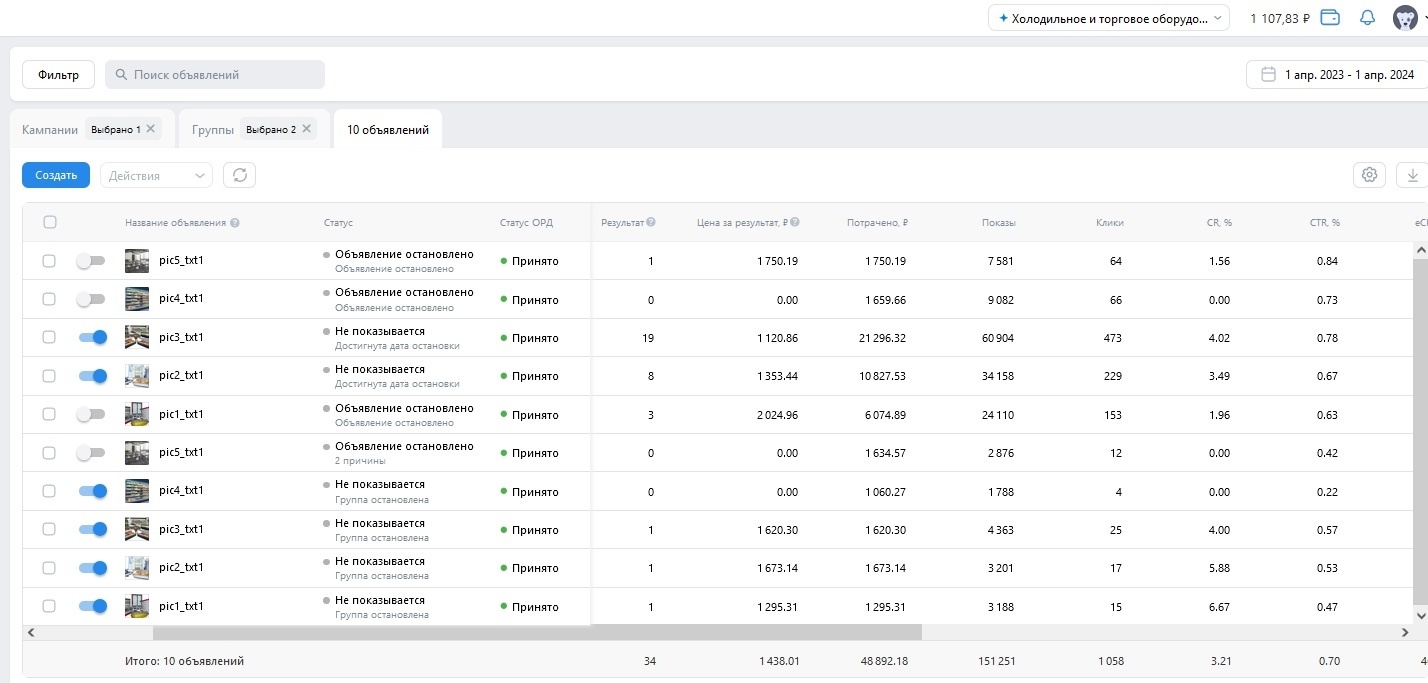Viewport: 1428px width, 683px height.
Task: Tick the select-all checkbox in header
Action: (x=50, y=222)
